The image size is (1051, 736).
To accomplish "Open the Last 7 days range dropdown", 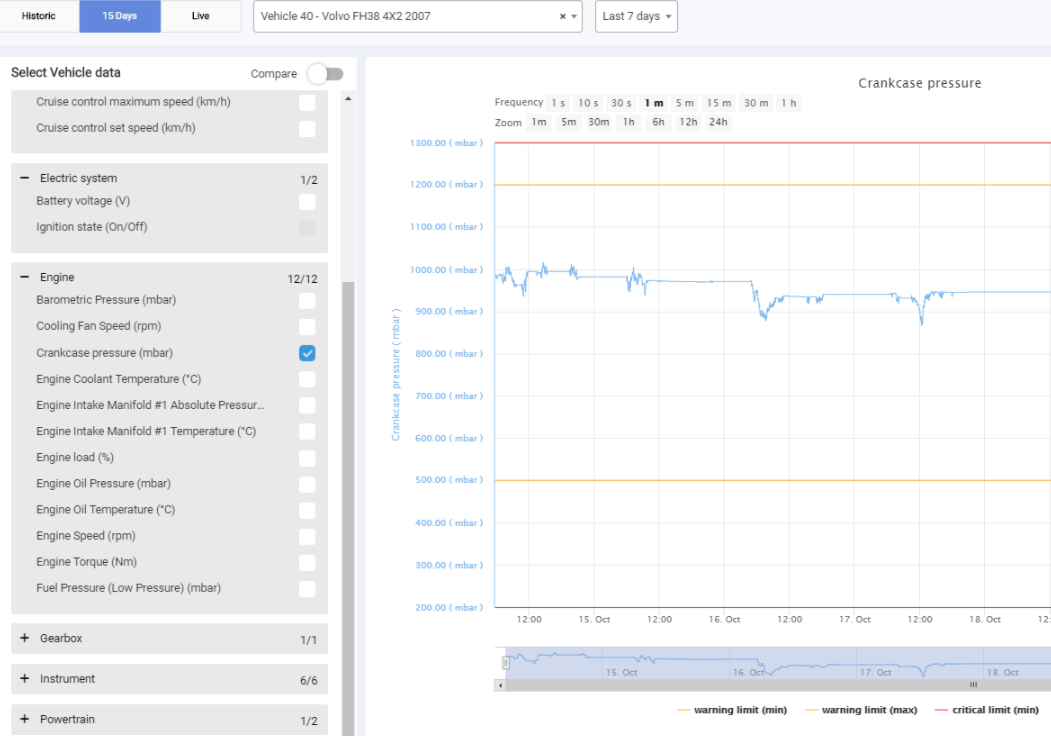I will click(x=636, y=16).
